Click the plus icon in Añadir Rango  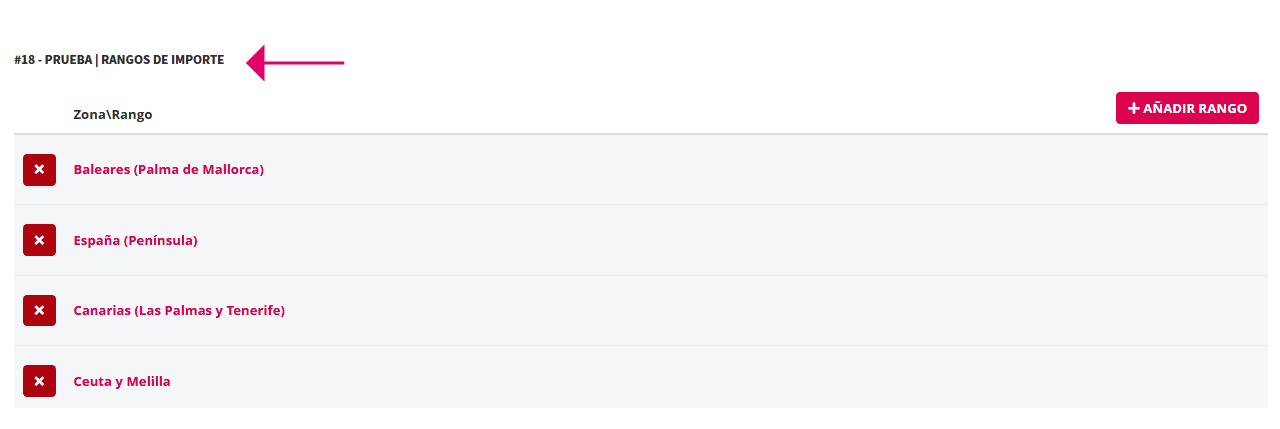(1134, 108)
